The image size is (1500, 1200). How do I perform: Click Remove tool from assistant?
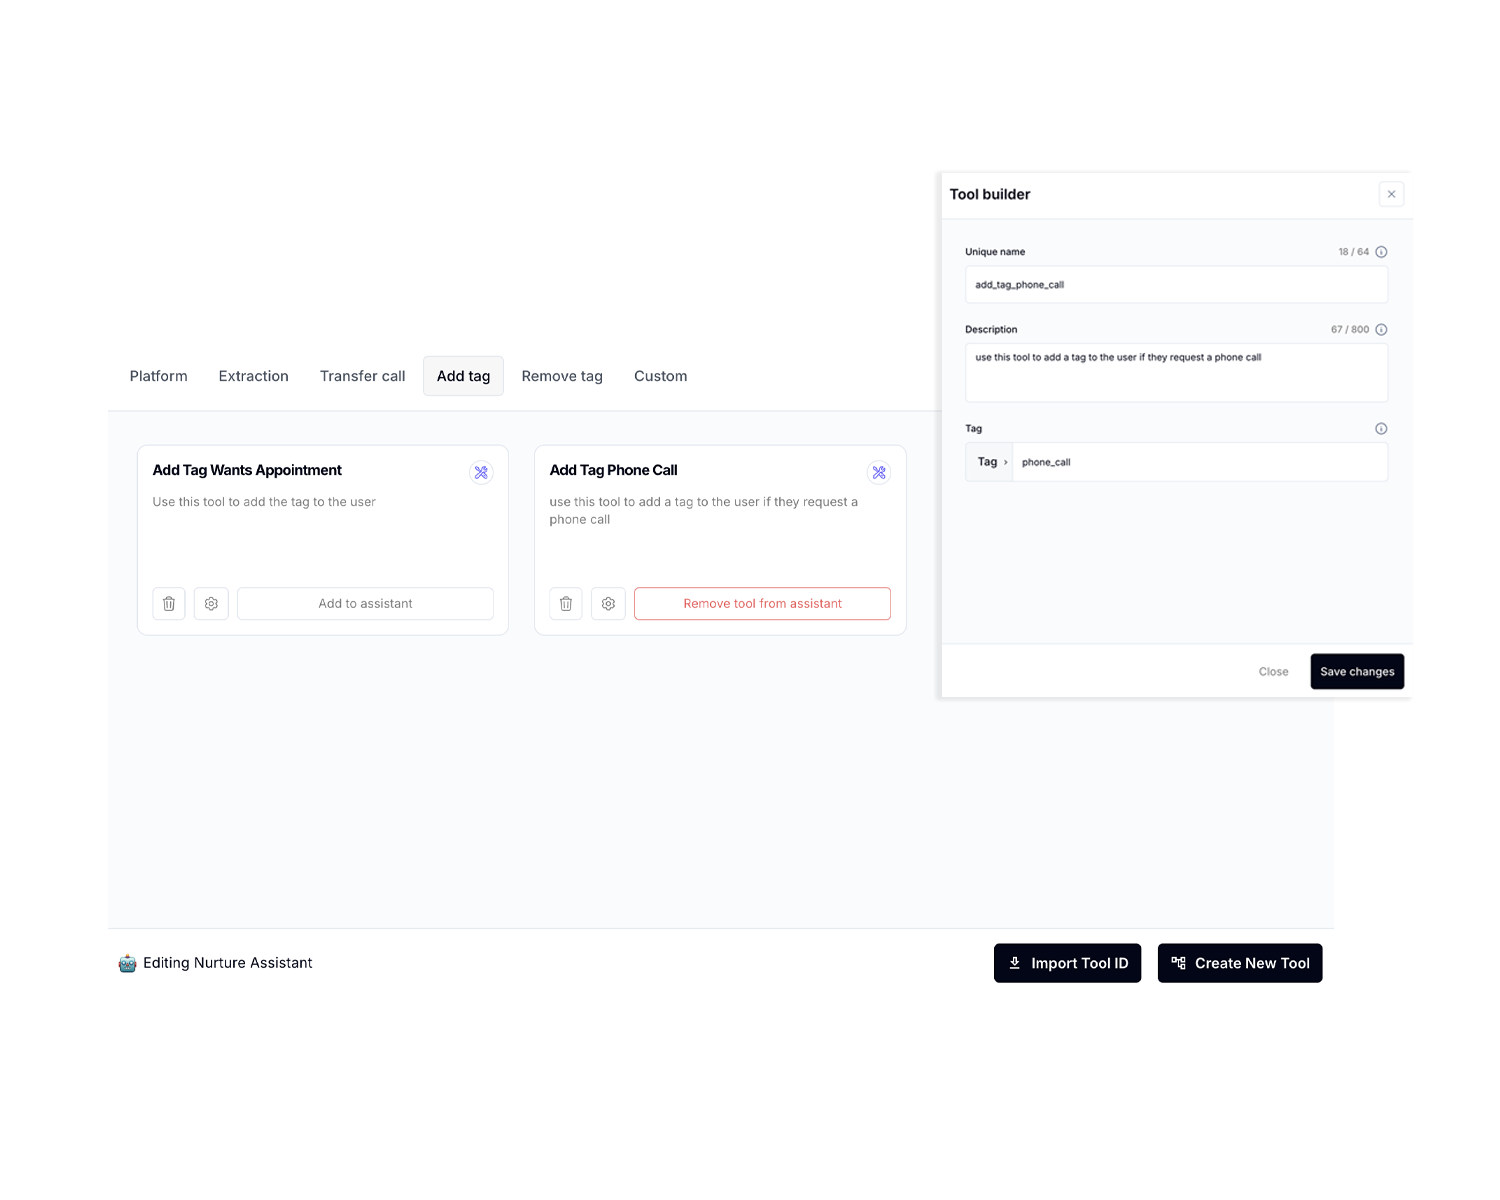762,604
